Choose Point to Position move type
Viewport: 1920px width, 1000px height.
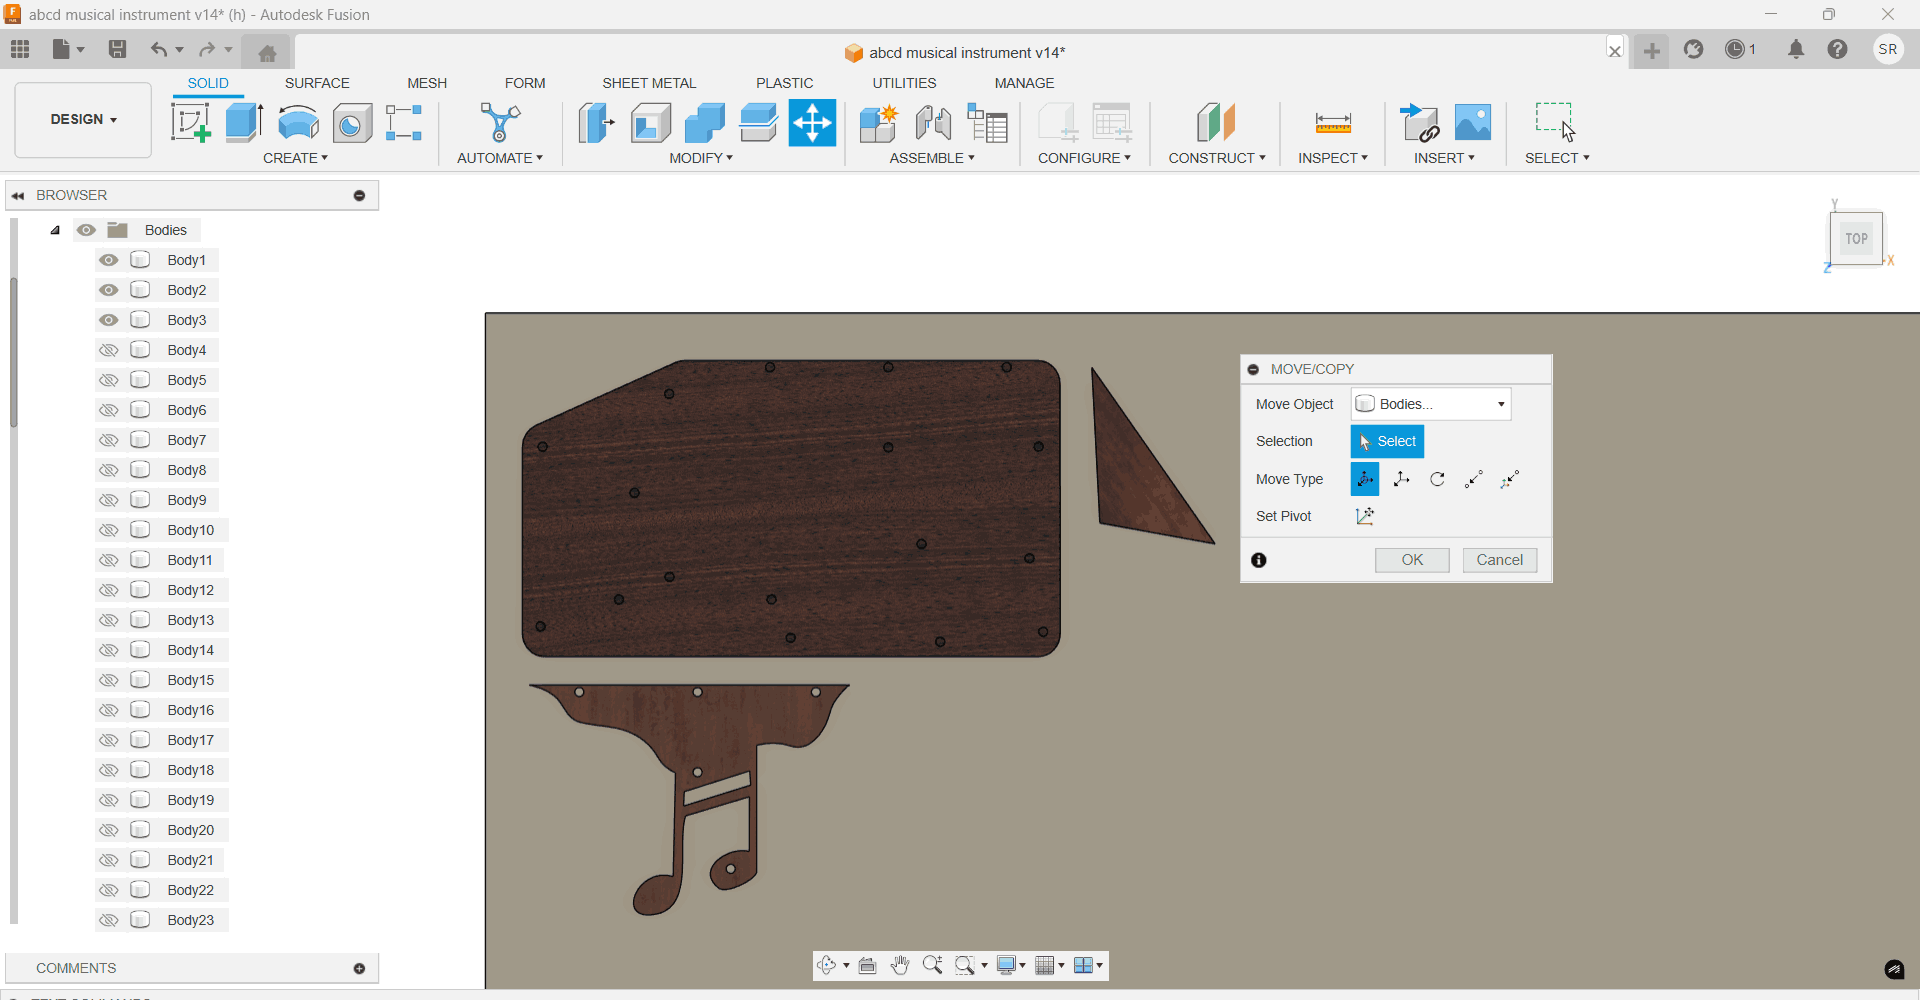(x=1509, y=479)
